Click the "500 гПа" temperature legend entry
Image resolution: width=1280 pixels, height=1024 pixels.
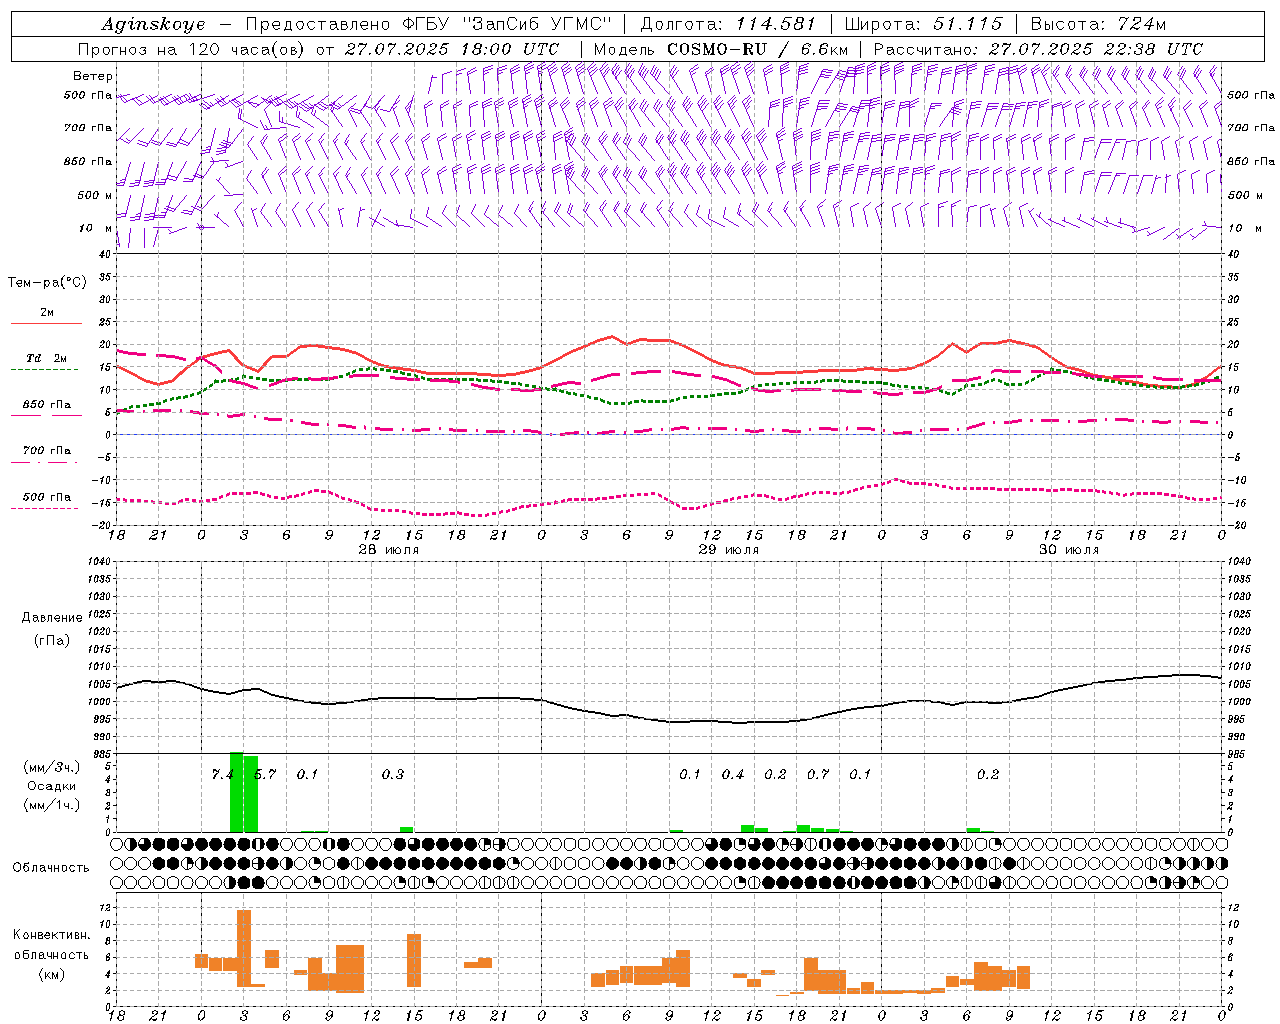pyautogui.click(x=47, y=497)
